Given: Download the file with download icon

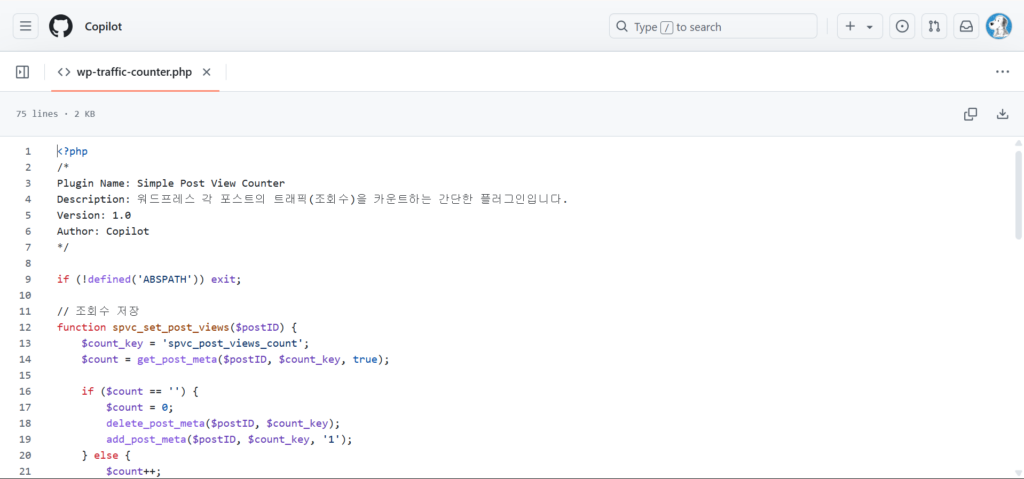Looking at the screenshot, I should point(1002,114).
